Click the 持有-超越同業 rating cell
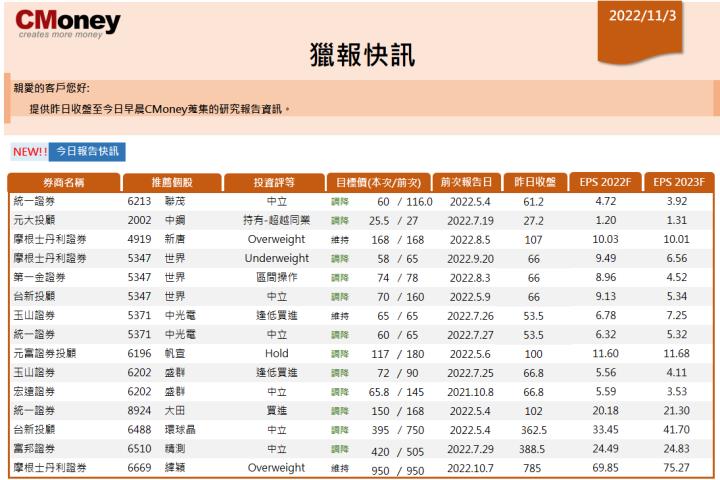 [276, 220]
